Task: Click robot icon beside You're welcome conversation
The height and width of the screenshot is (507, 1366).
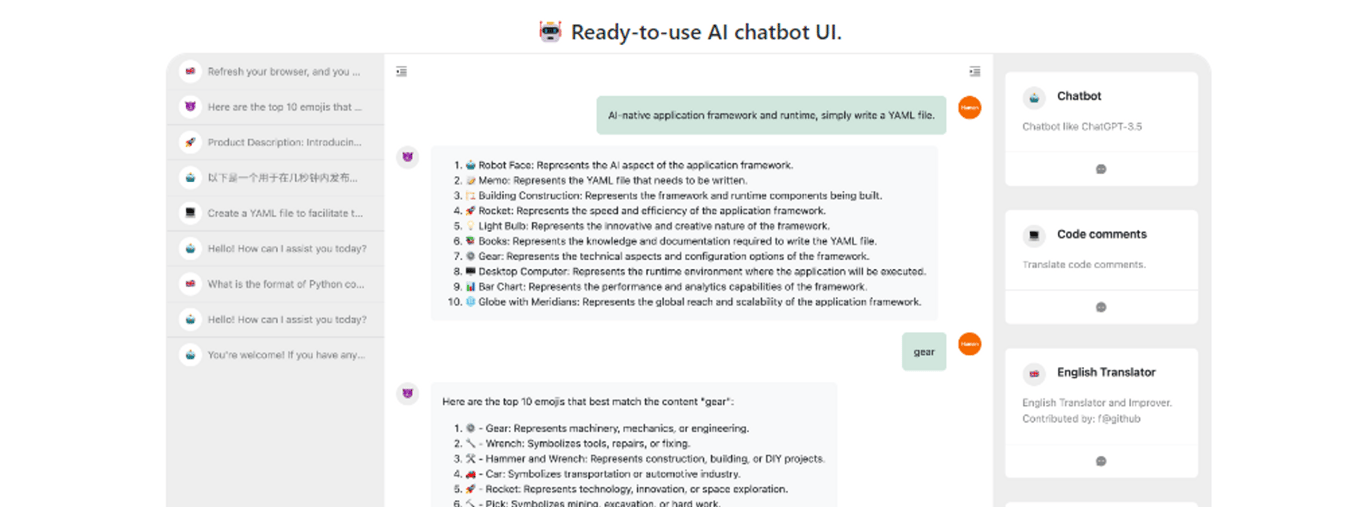Action: click(x=190, y=355)
